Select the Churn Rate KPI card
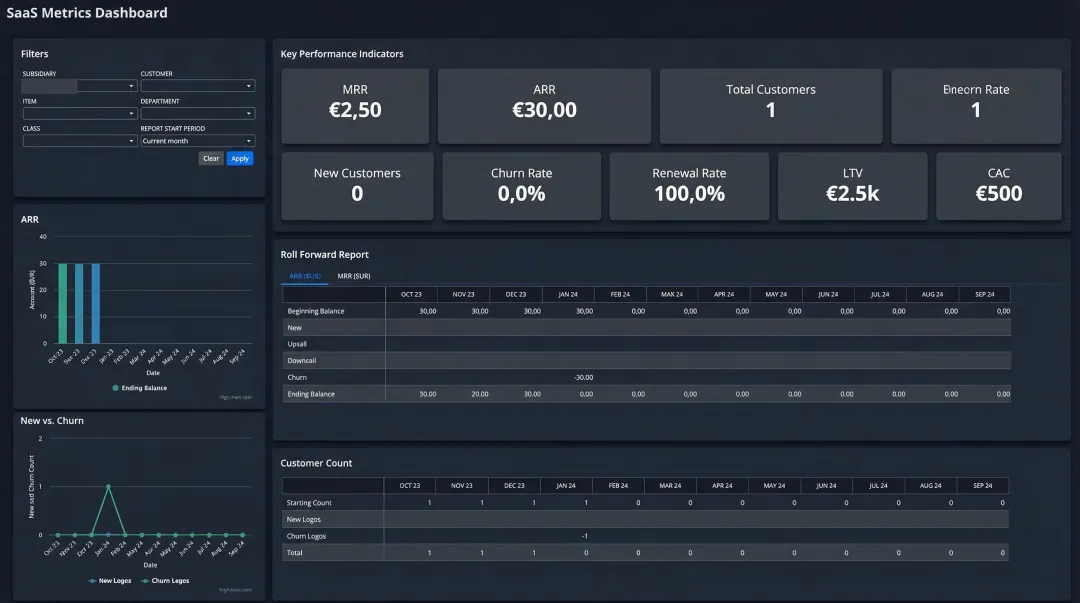This screenshot has width=1080, height=603. coord(521,186)
